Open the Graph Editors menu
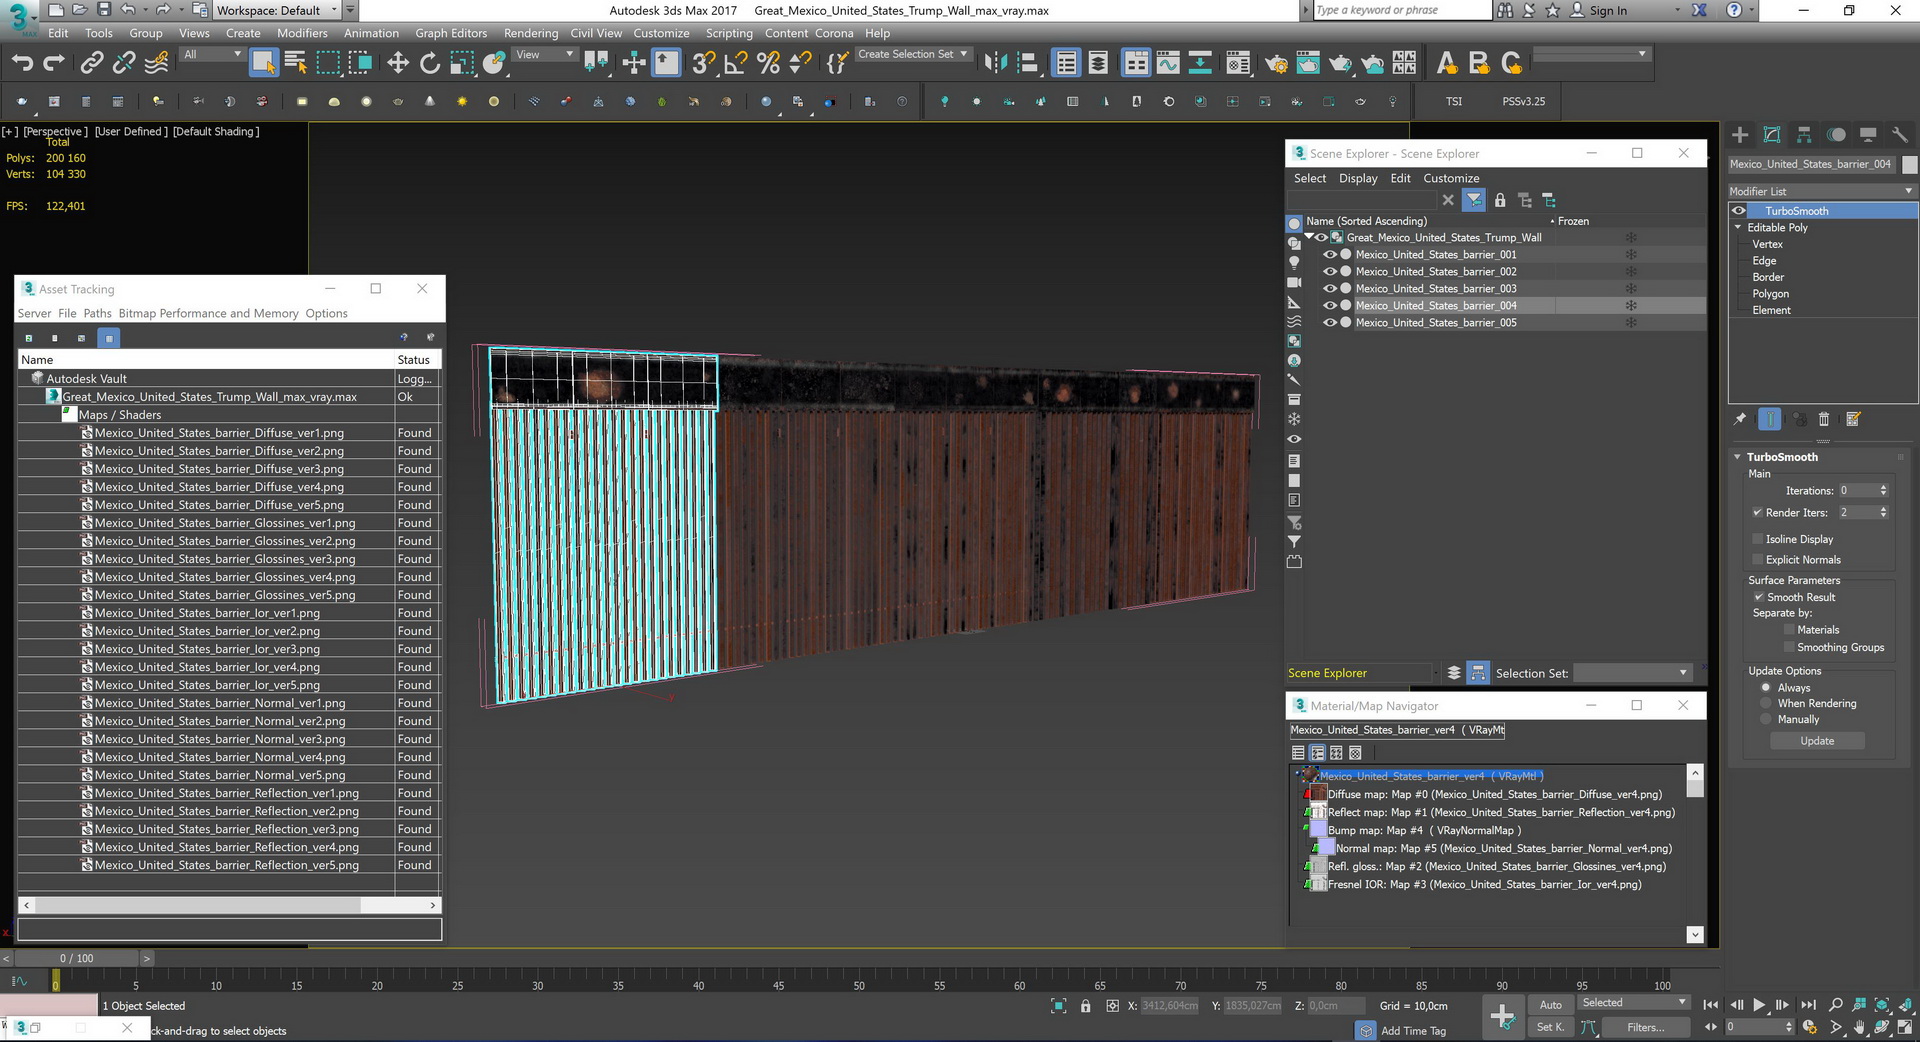The height and width of the screenshot is (1042, 1920). pos(451,33)
